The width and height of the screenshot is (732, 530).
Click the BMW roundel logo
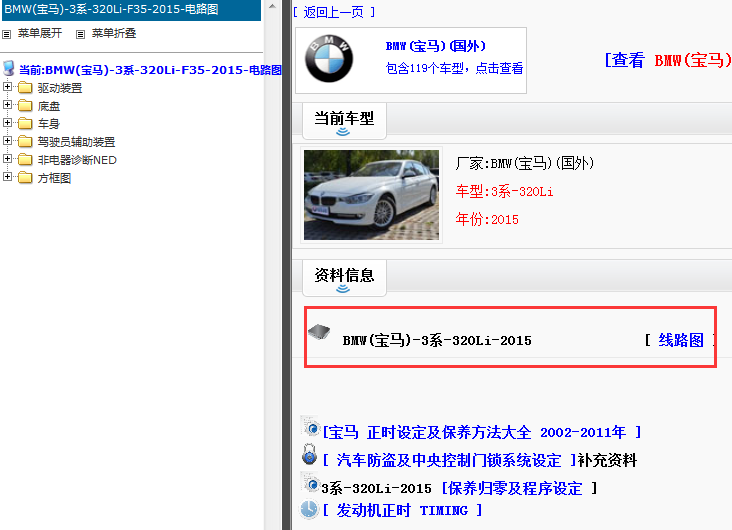tap(329, 59)
